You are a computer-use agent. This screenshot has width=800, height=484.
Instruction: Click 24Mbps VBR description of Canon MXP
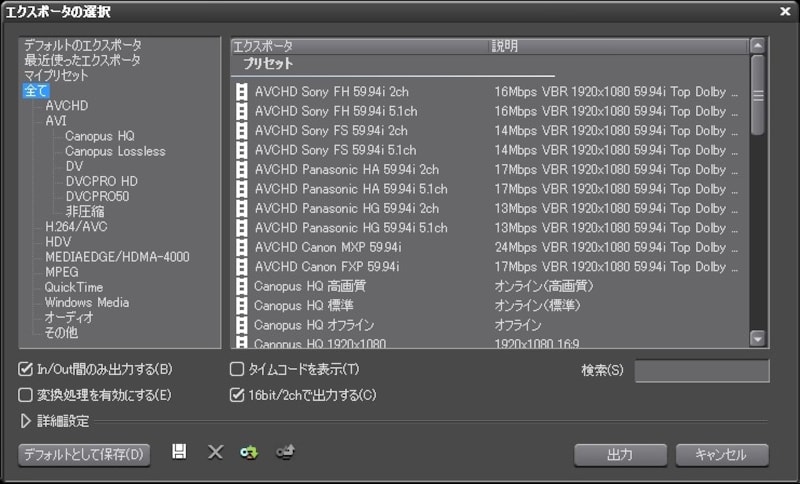point(616,247)
